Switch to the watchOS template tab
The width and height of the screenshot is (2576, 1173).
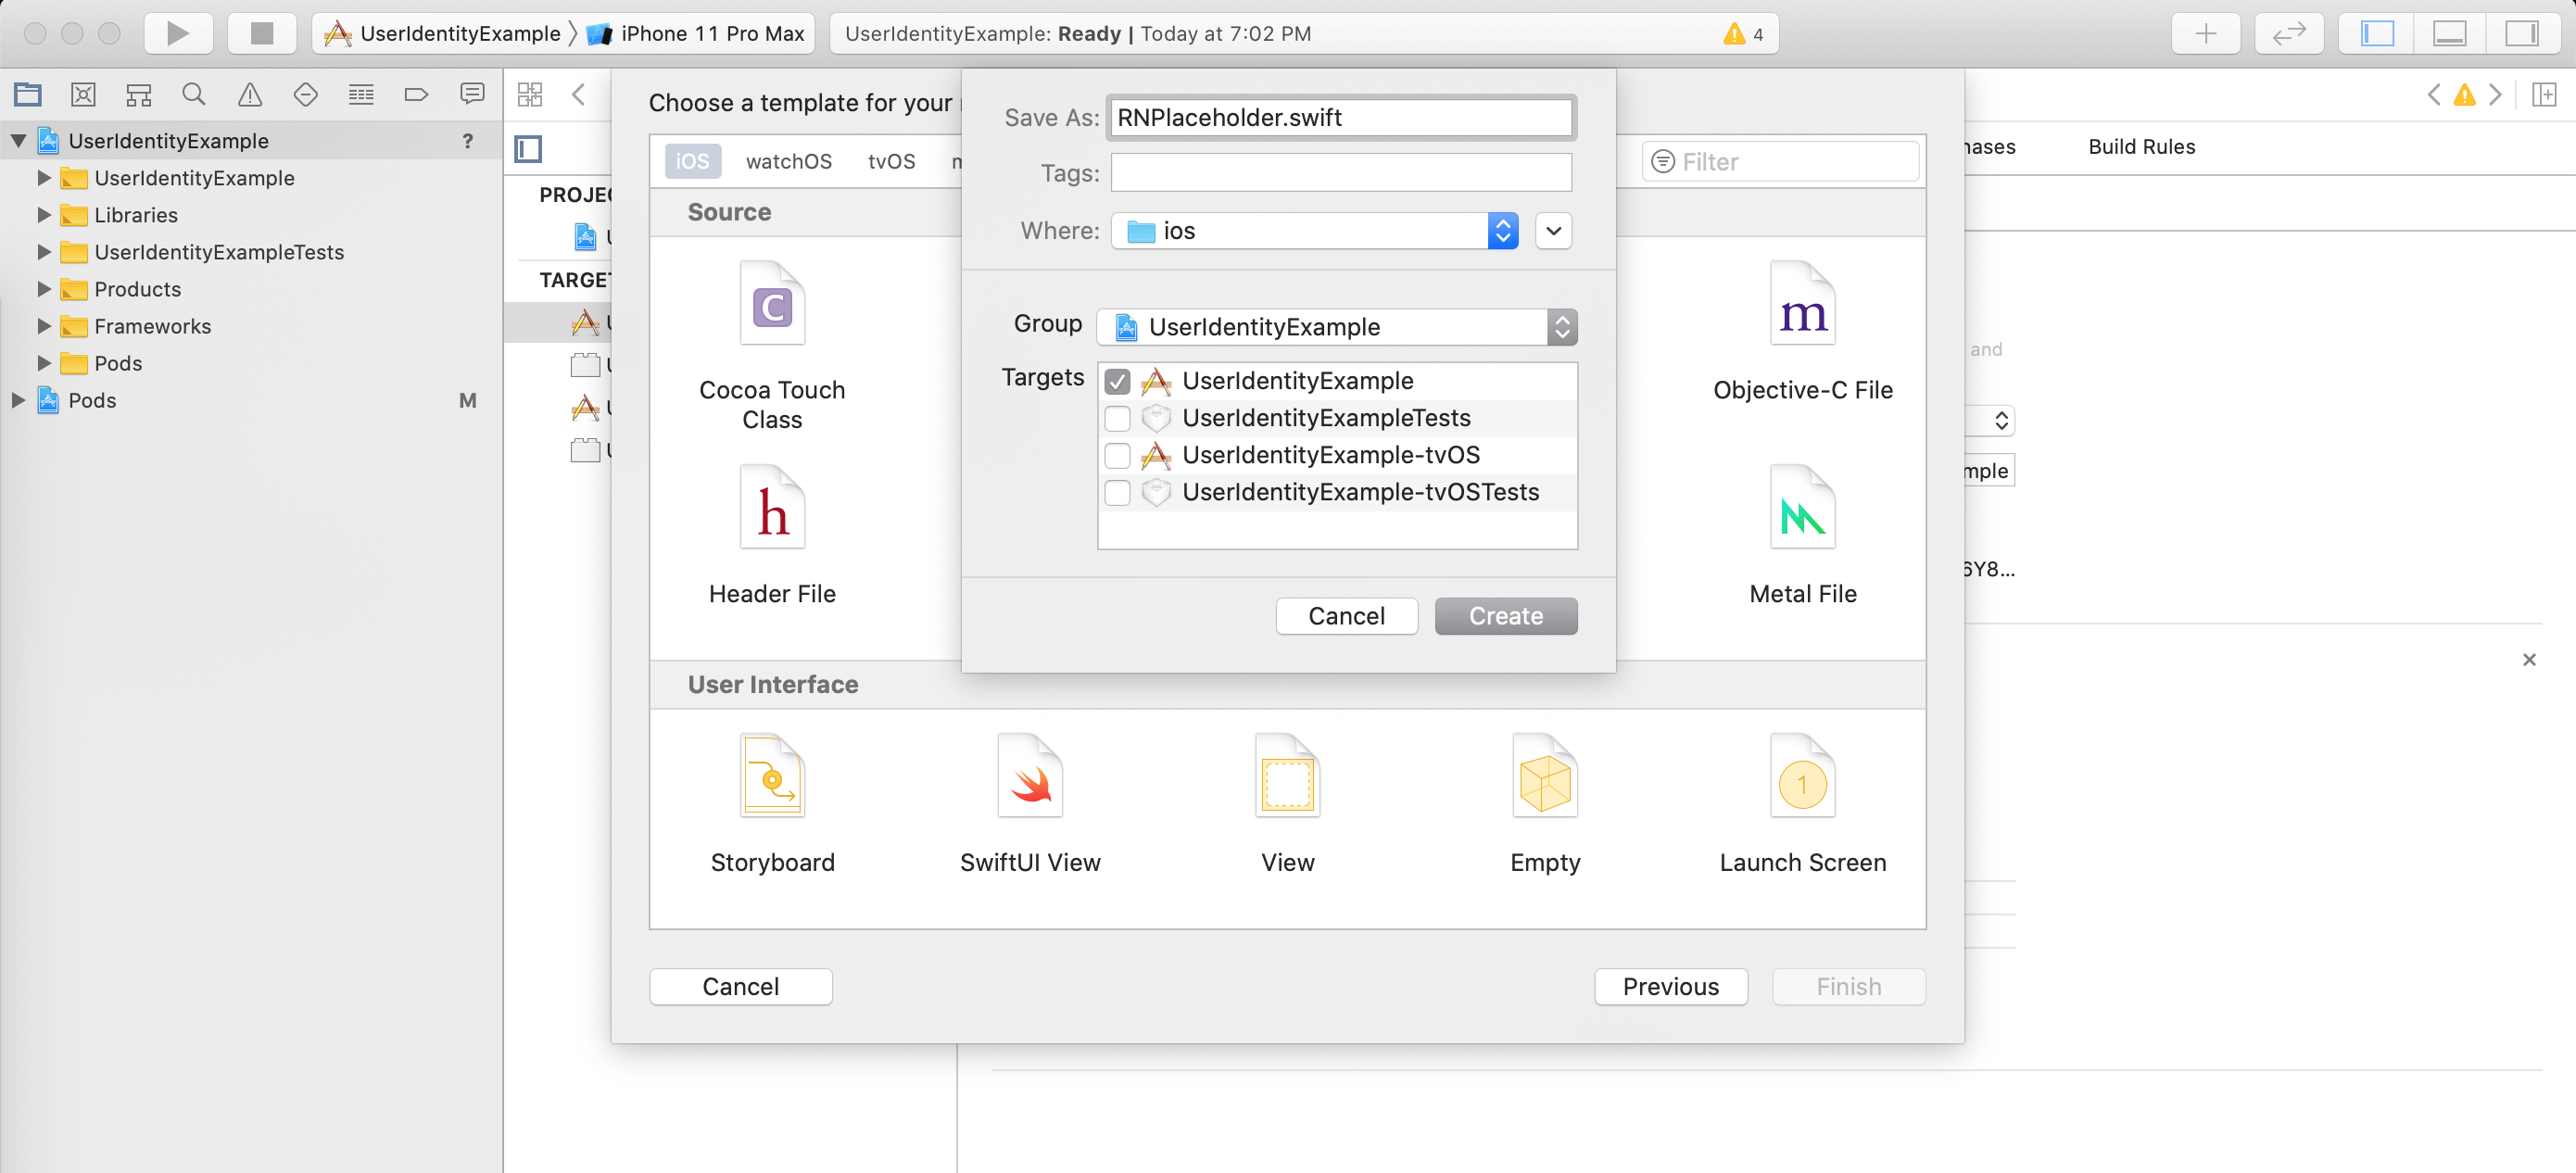pyautogui.click(x=788, y=161)
